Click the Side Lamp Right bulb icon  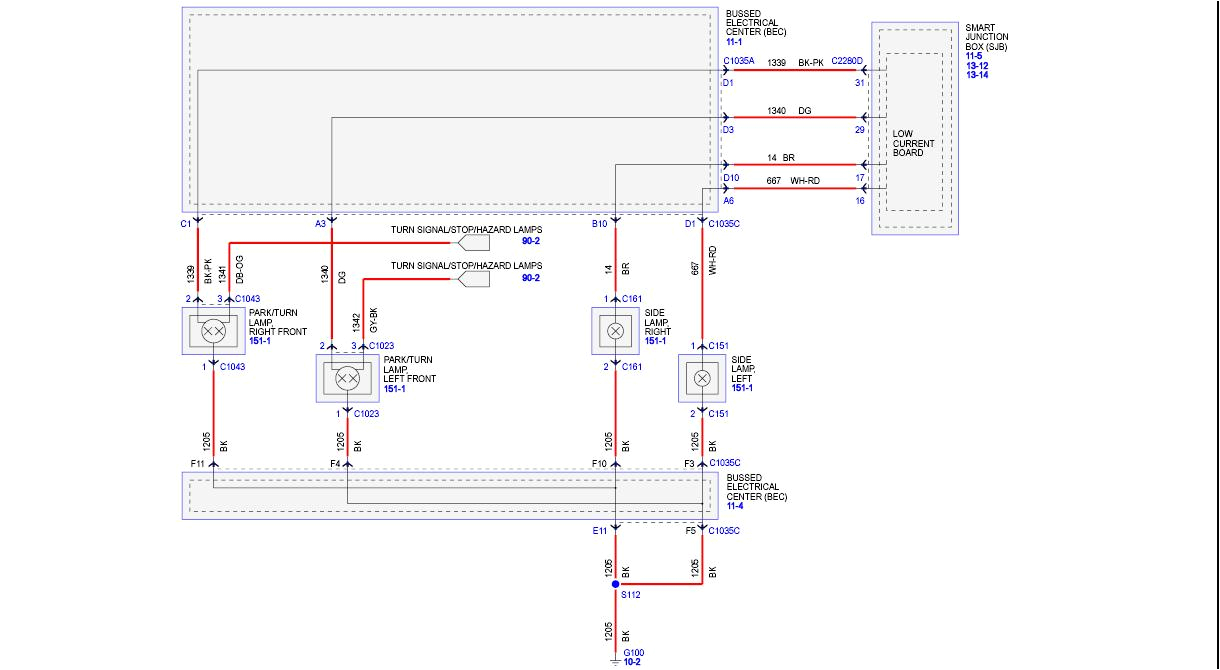tap(617, 330)
